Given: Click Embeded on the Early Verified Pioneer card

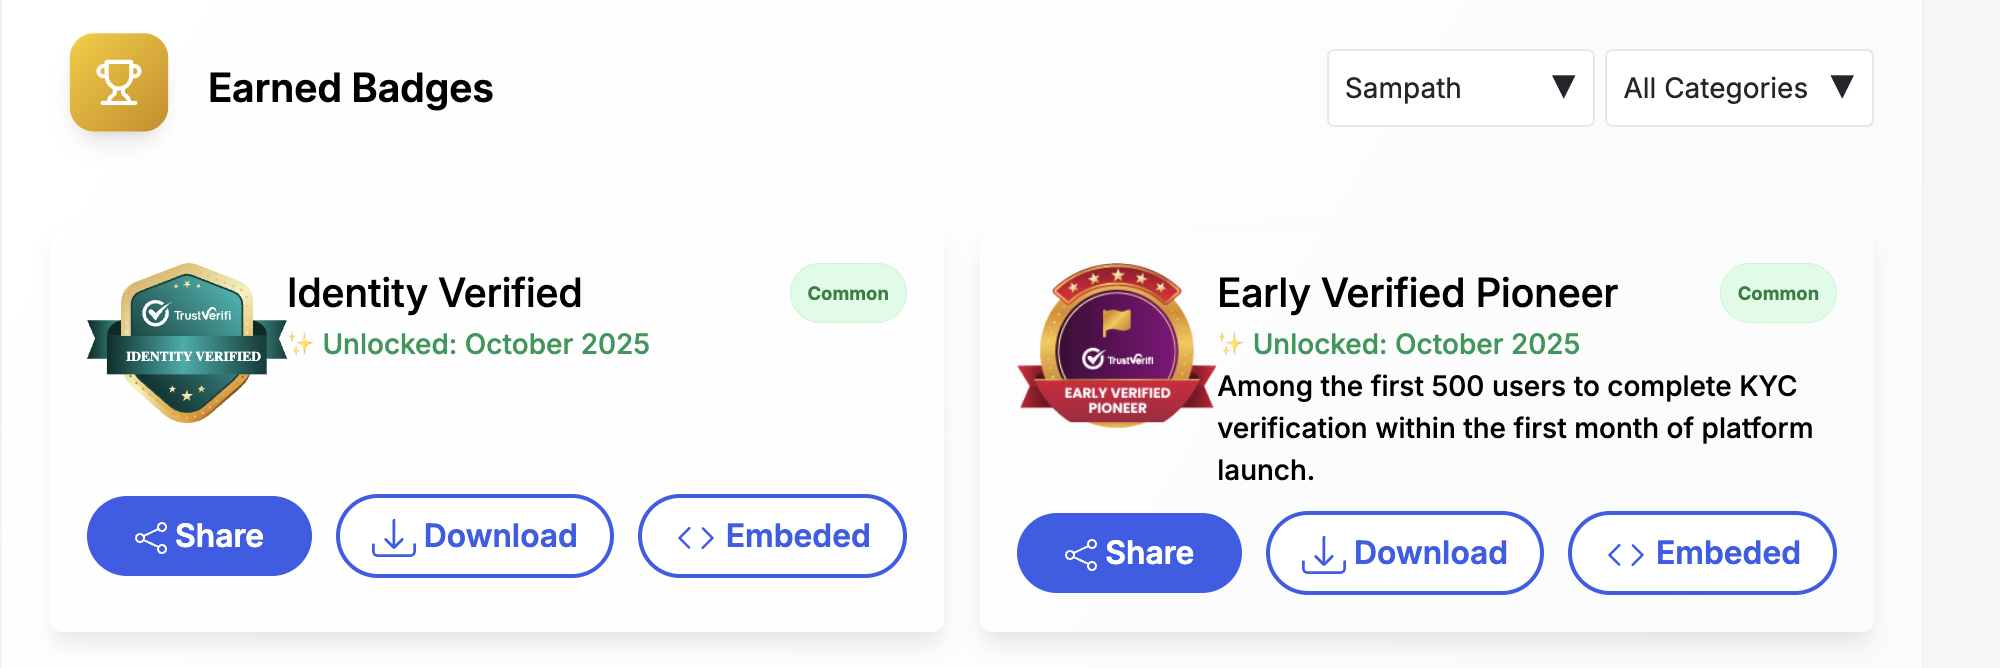Looking at the screenshot, I should click(1701, 552).
